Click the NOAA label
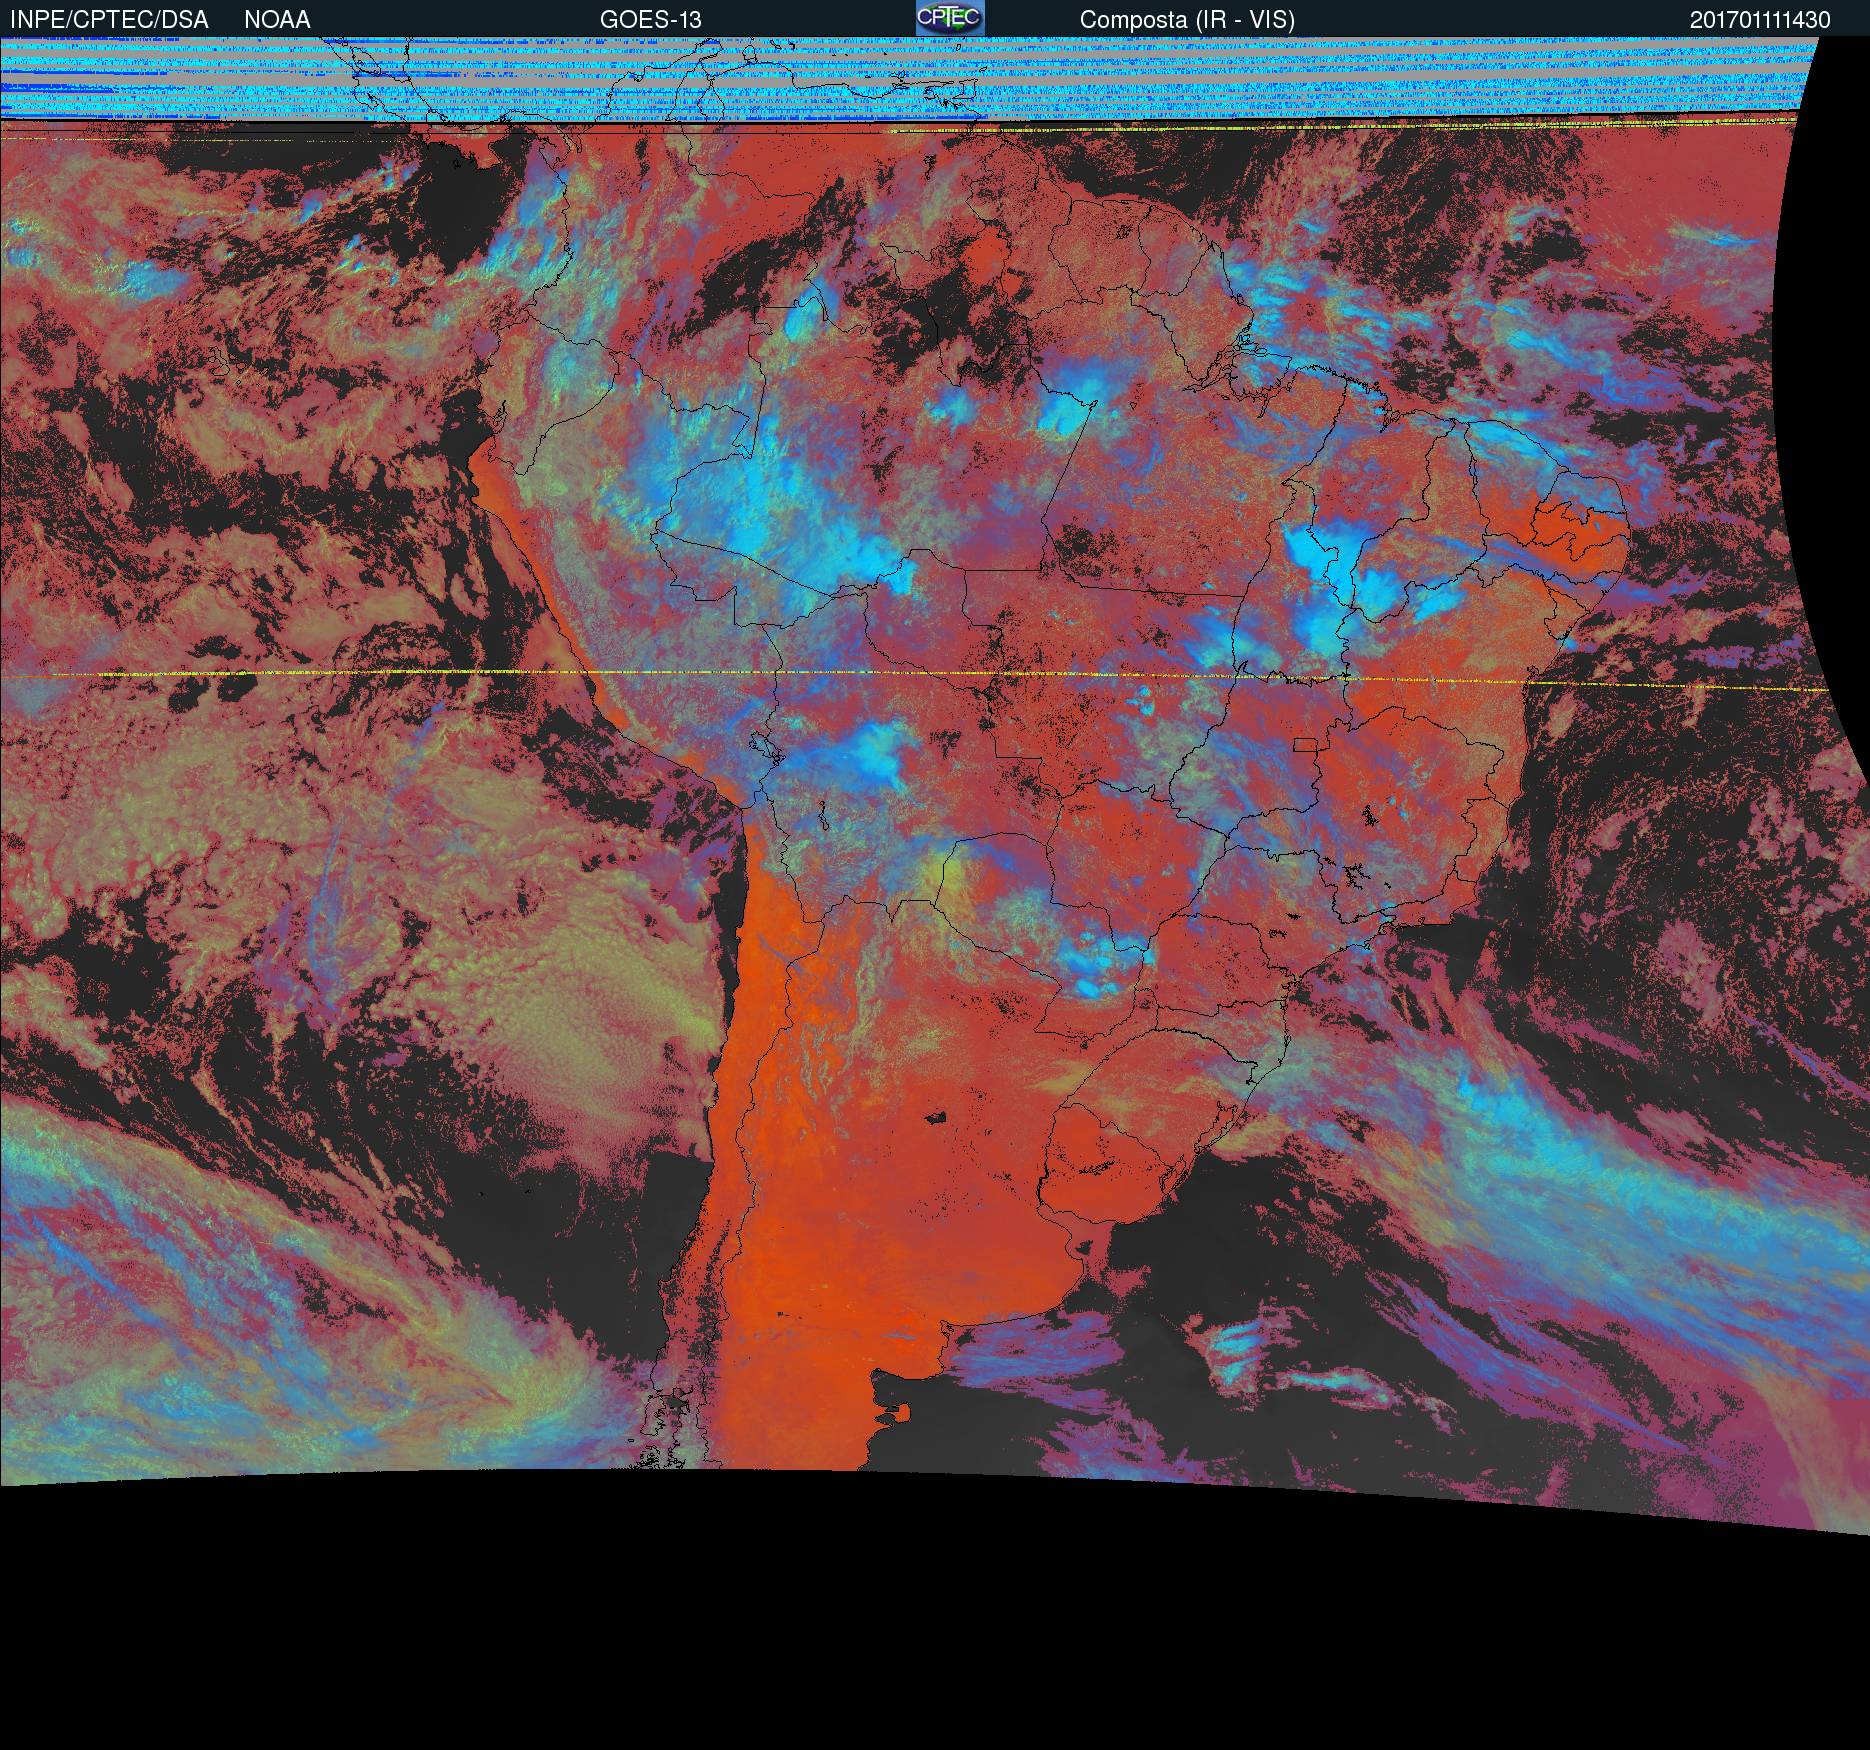 [277, 20]
